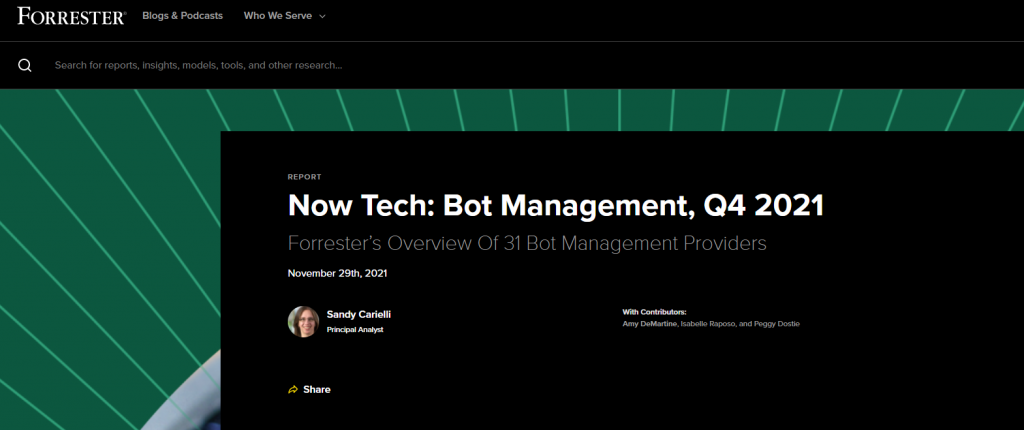Click the yellow Share arrow icon

click(x=293, y=389)
